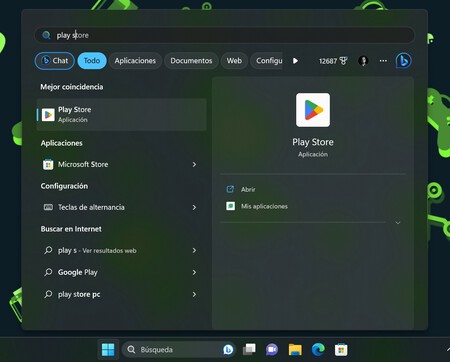Select the Google Play web suggestion
Image resolution: width=450 pixels, height=362 pixels.
[x=121, y=272]
